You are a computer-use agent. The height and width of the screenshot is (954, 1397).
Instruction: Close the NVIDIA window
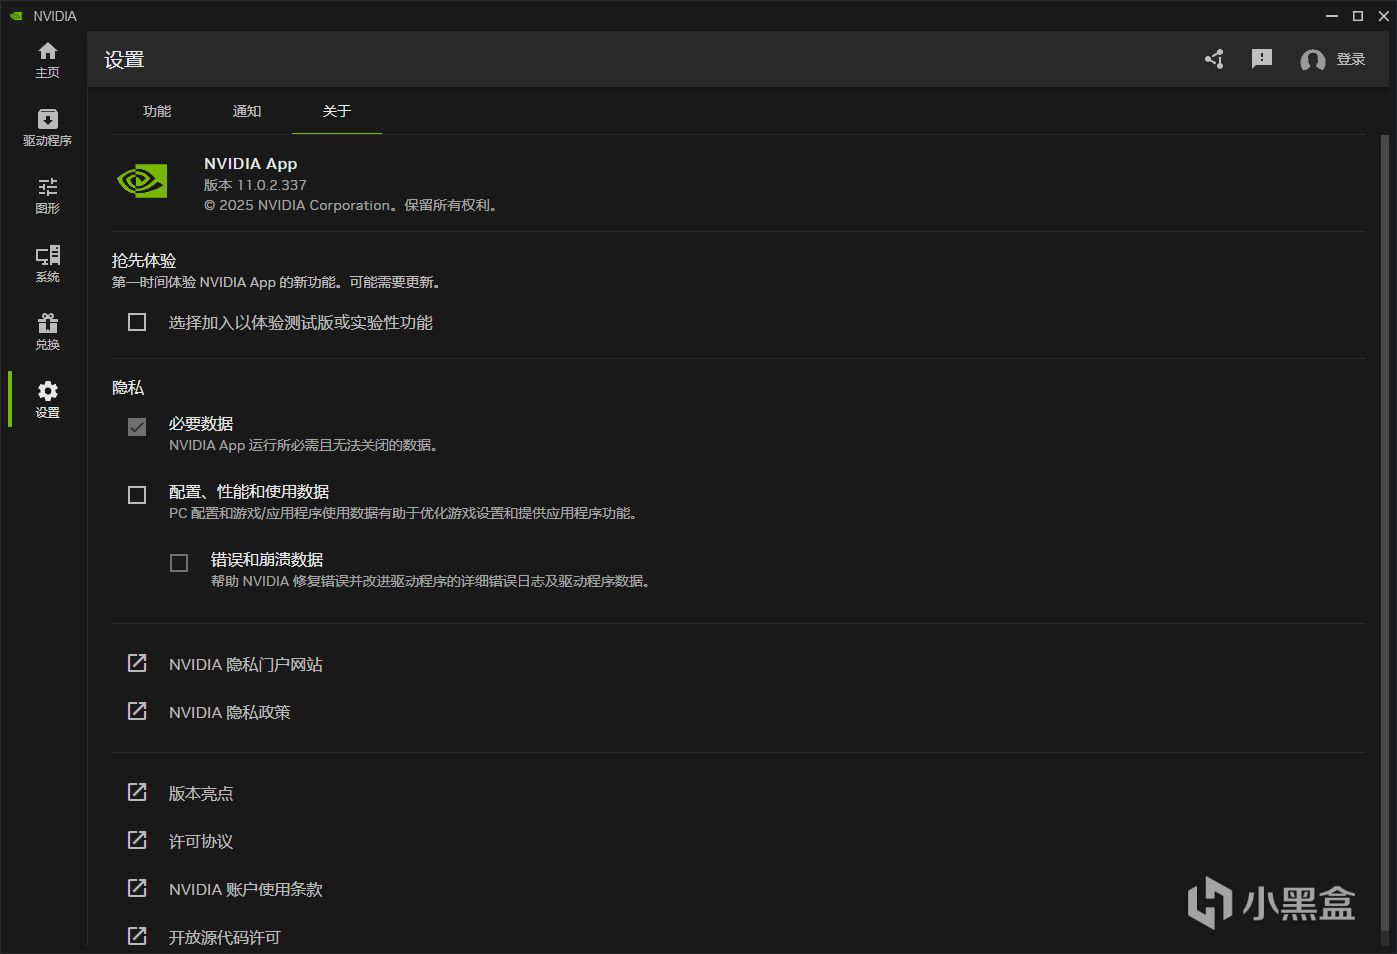click(1383, 16)
